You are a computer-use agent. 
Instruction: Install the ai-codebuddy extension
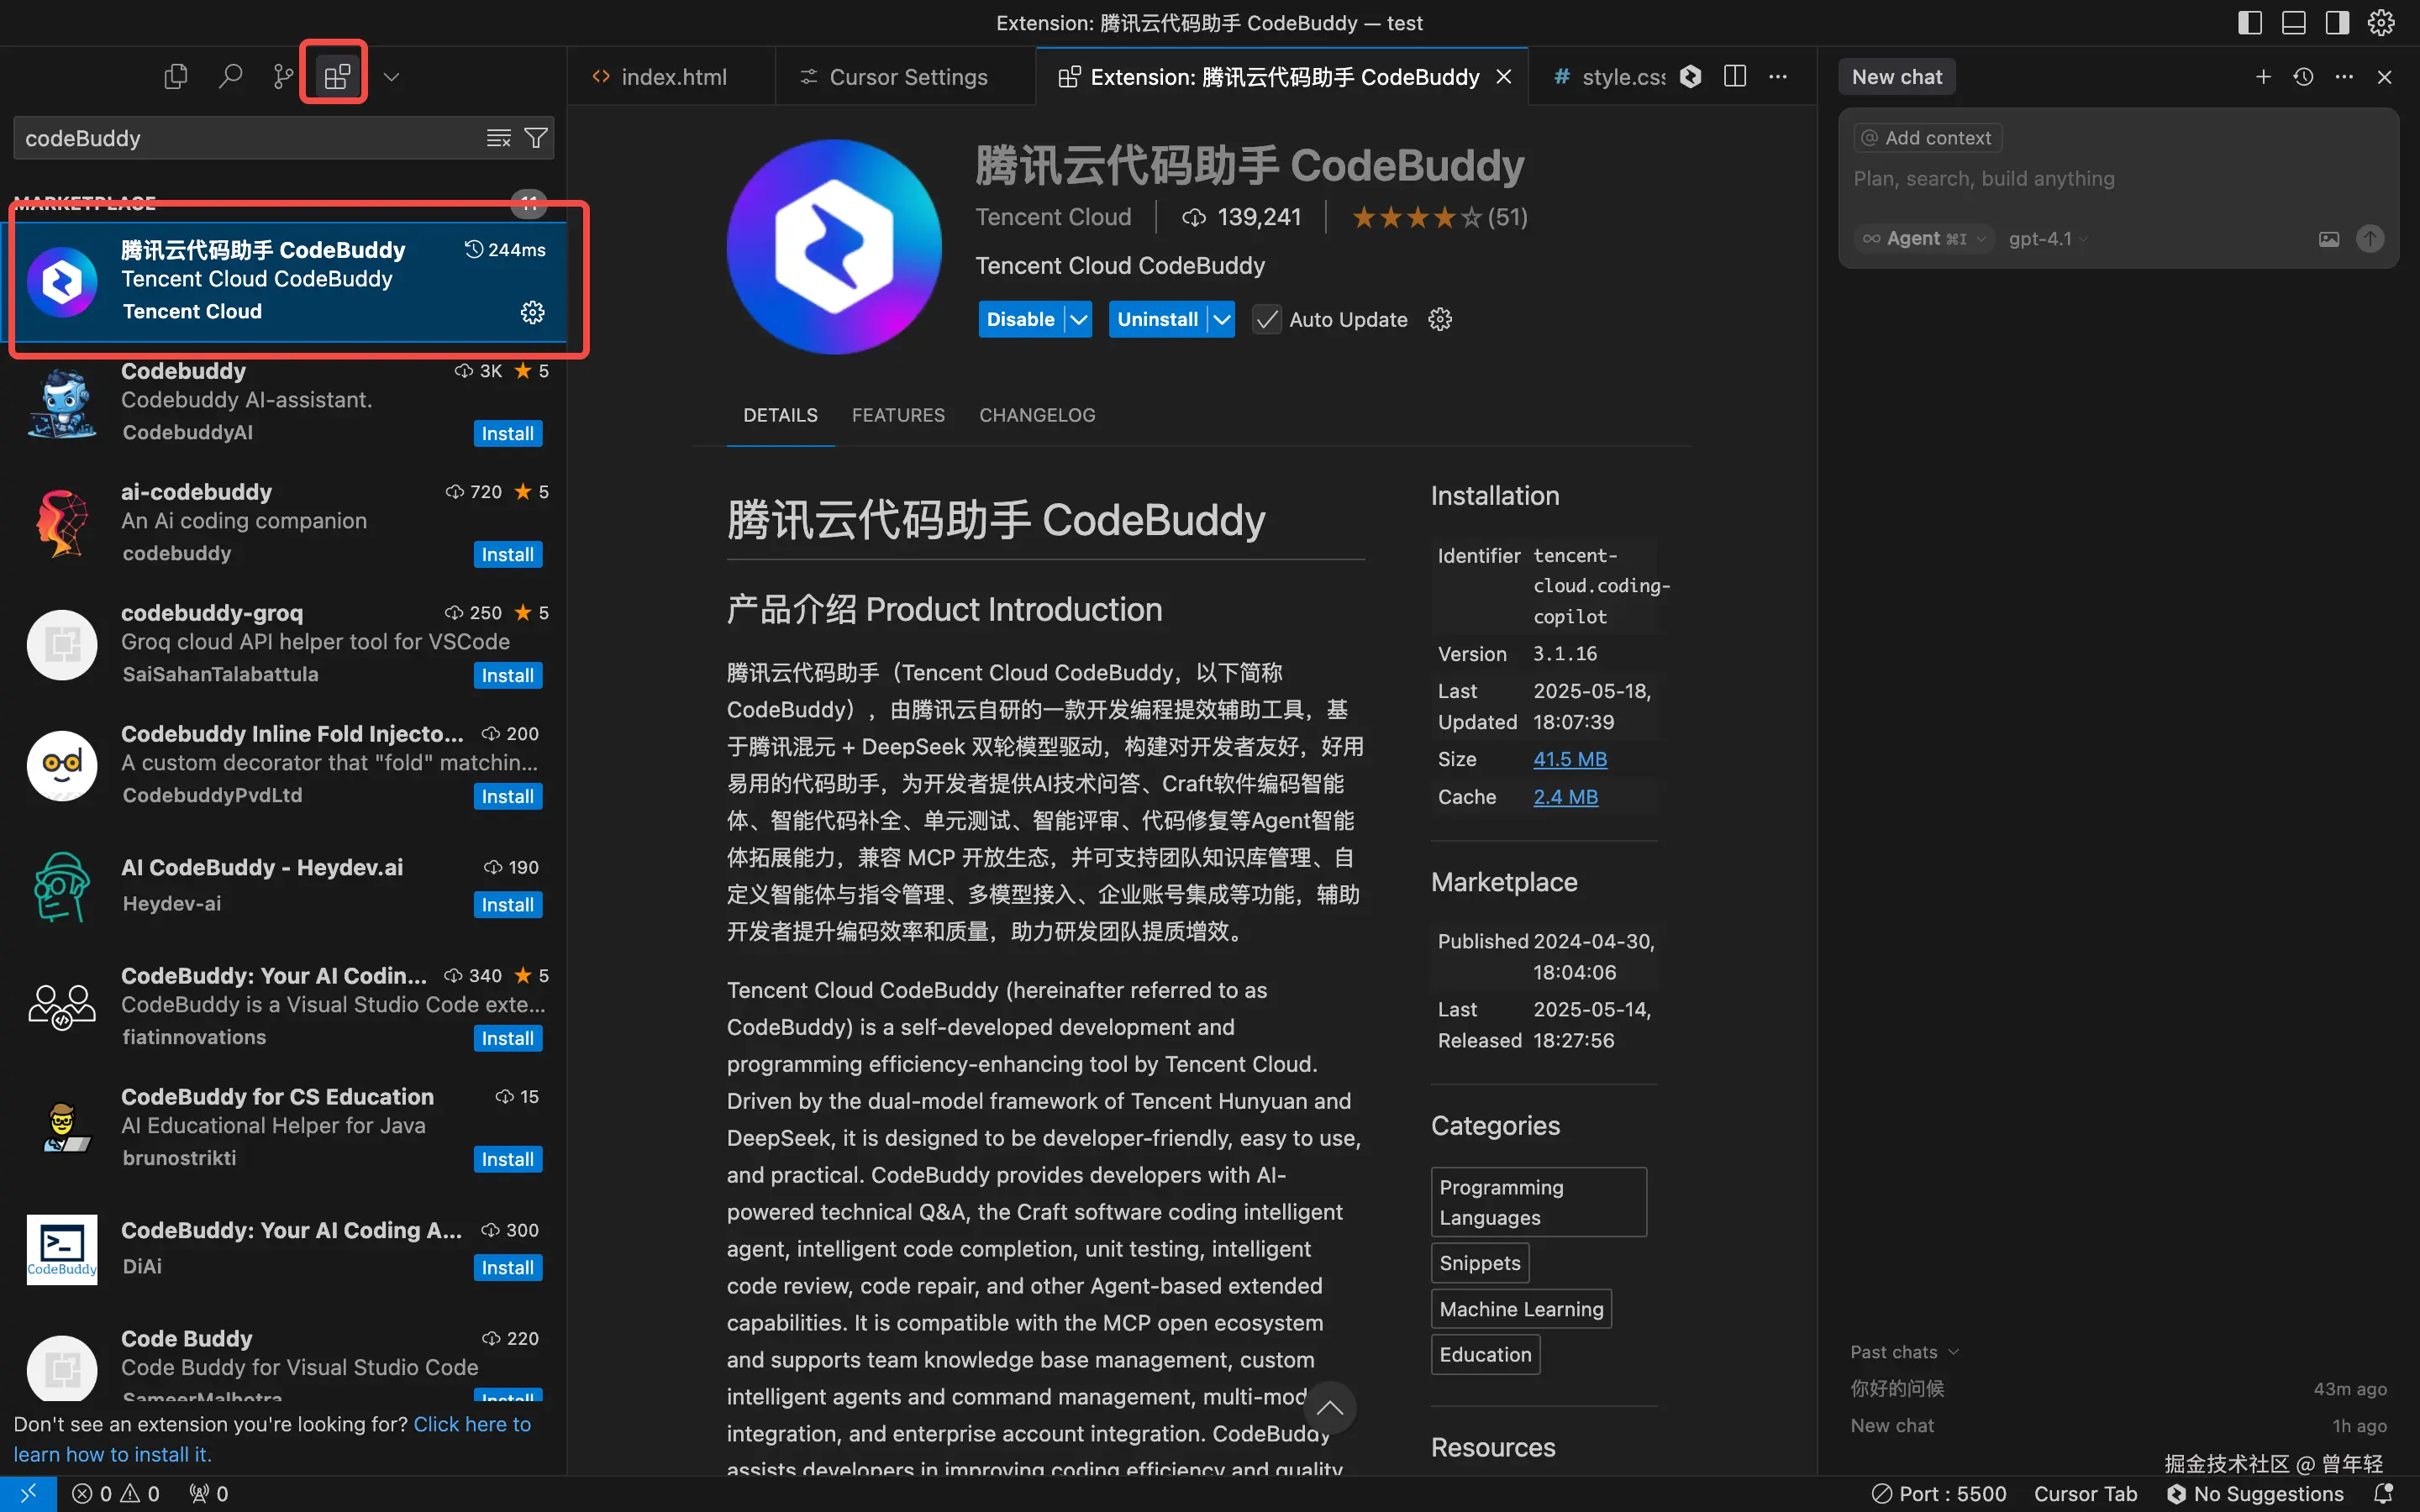[x=507, y=555]
